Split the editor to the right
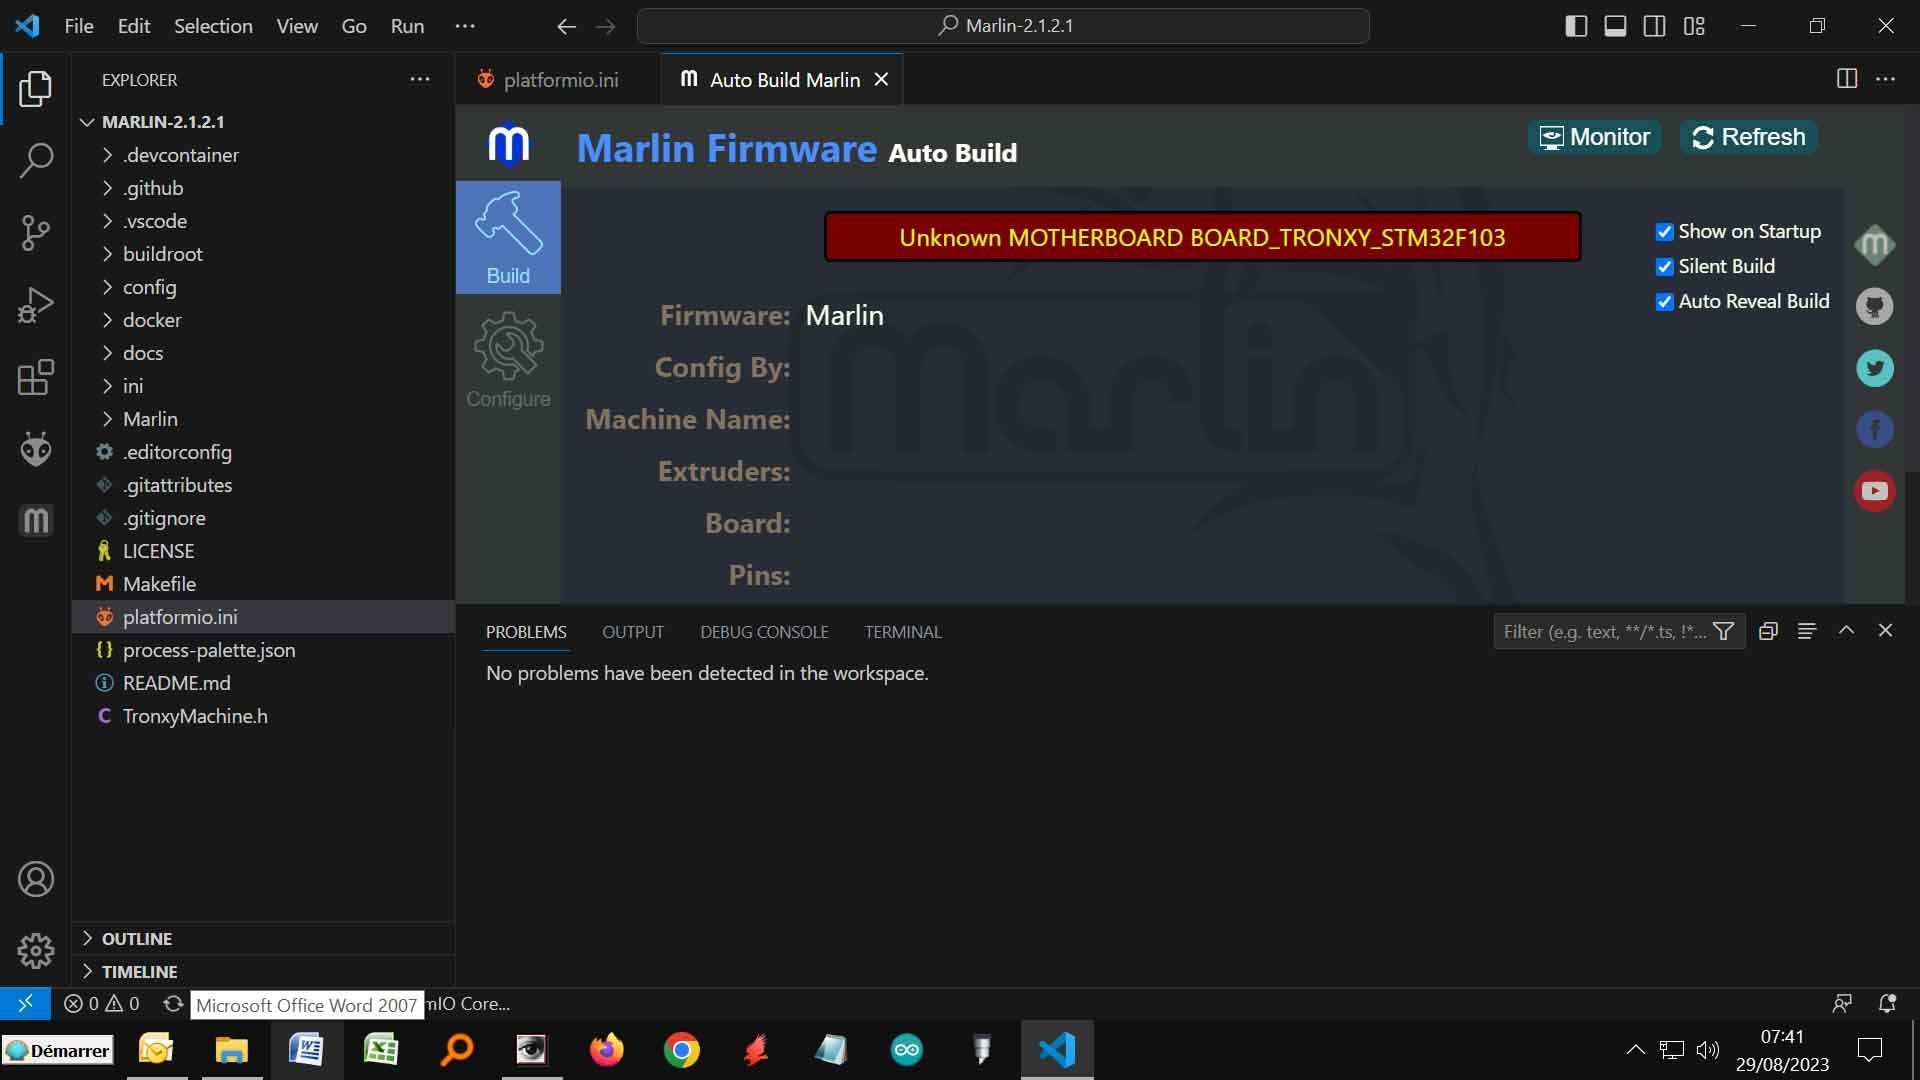This screenshot has width=1920, height=1080. click(x=1847, y=79)
